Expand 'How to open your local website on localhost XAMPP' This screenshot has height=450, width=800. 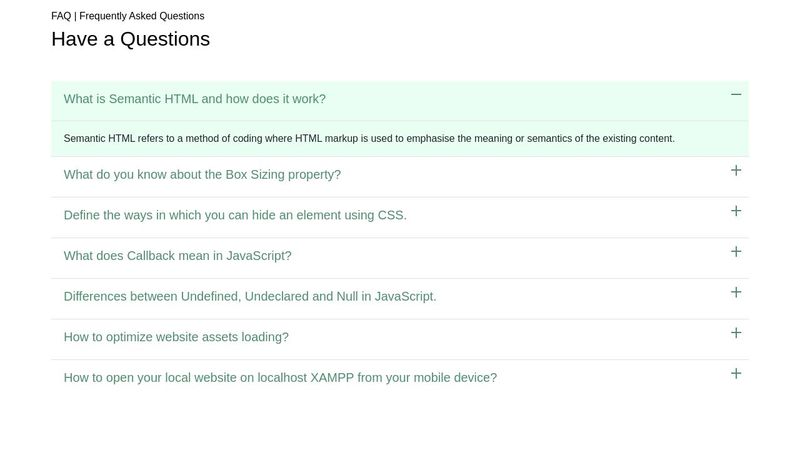tap(280, 378)
